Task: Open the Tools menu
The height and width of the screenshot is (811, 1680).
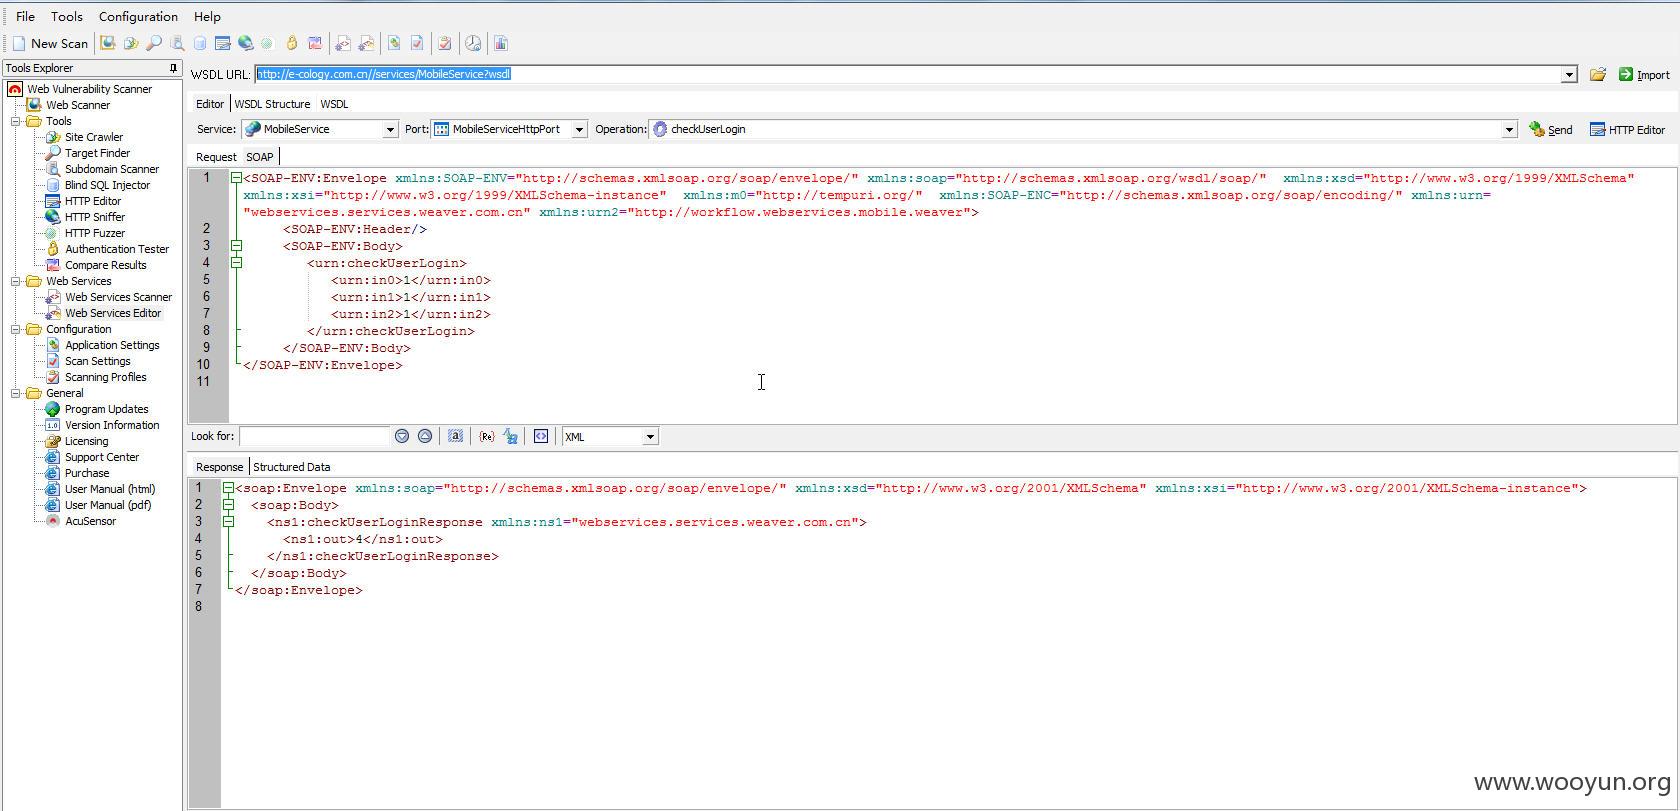Action: click(67, 16)
